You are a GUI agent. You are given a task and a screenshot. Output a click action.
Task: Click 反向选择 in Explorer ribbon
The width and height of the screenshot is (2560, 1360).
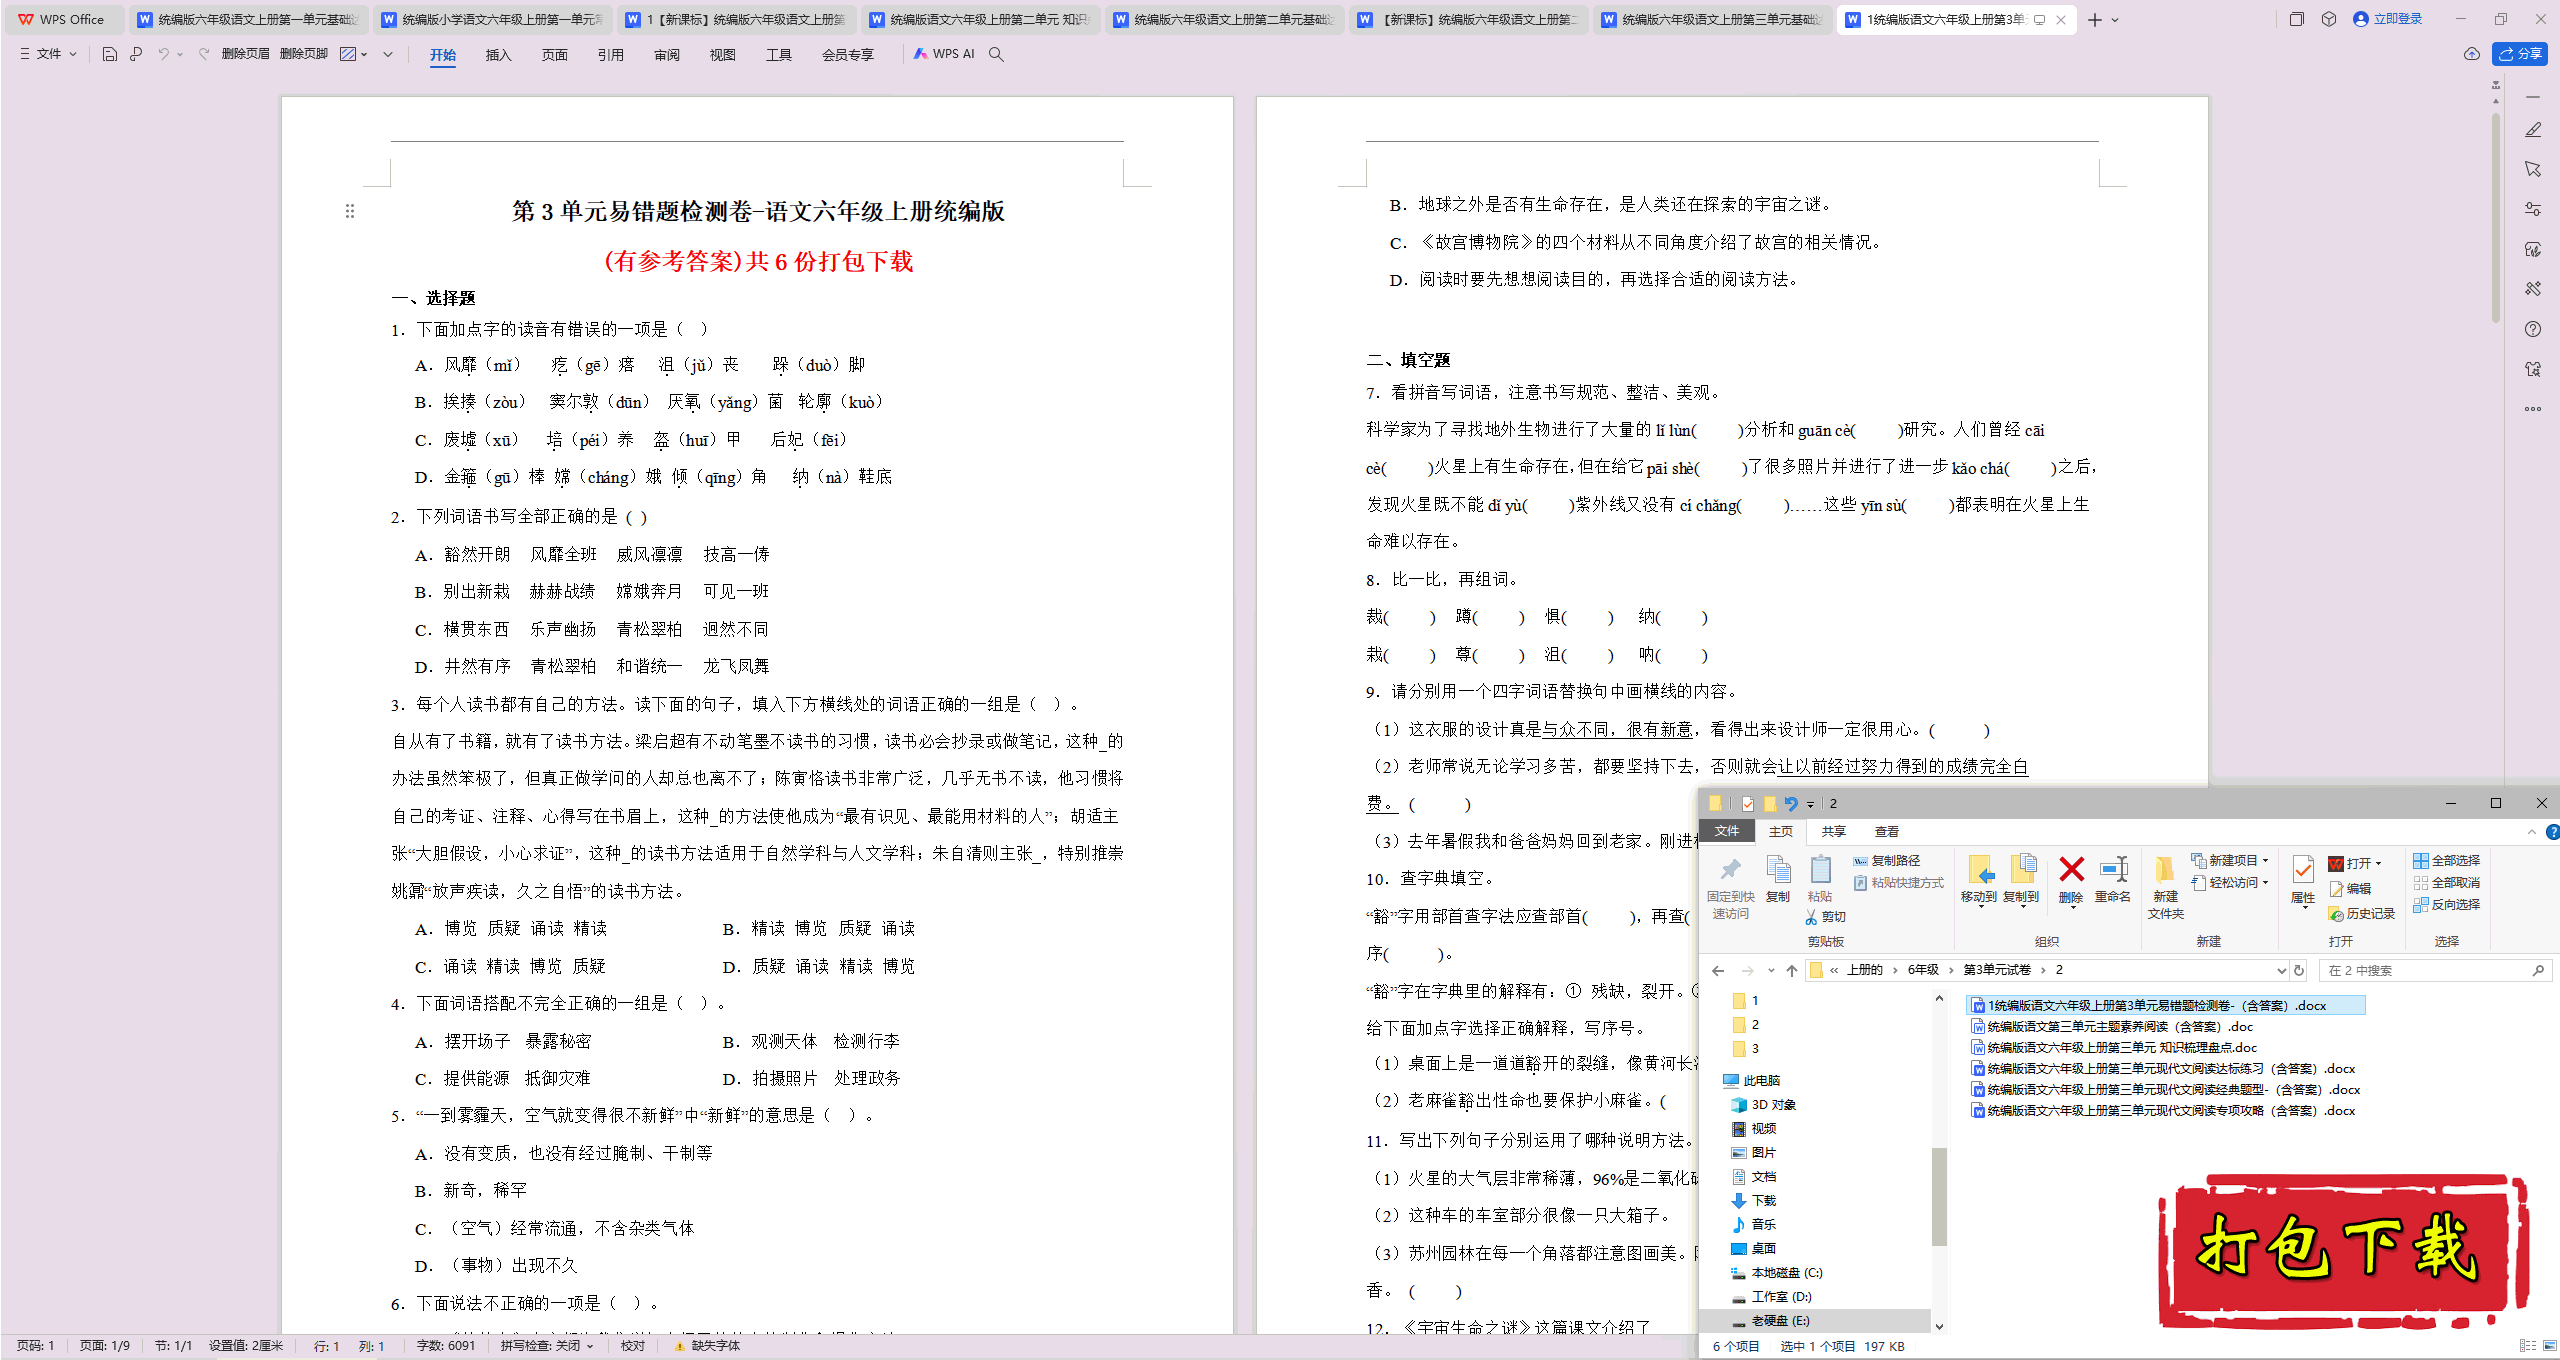(x=2446, y=905)
